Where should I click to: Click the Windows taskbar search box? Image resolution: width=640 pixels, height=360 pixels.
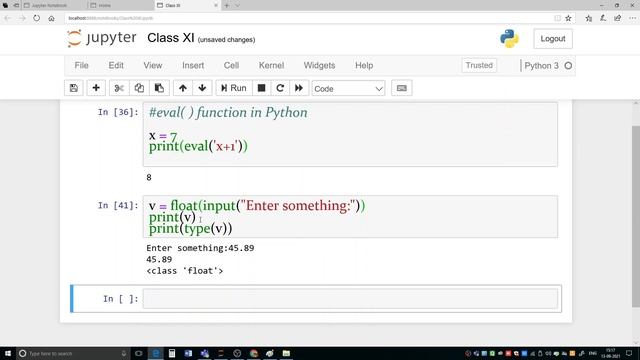(73, 353)
